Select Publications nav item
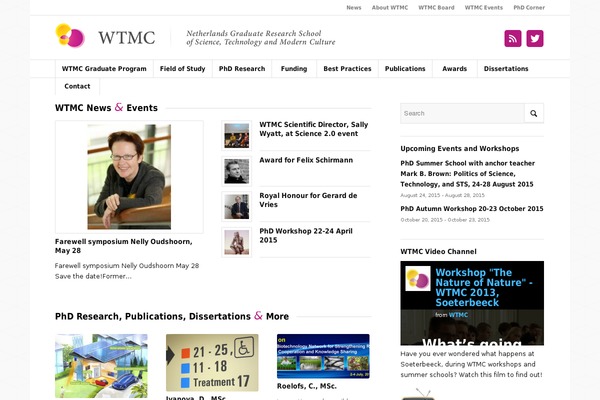The width and height of the screenshot is (600, 400). [x=405, y=69]
